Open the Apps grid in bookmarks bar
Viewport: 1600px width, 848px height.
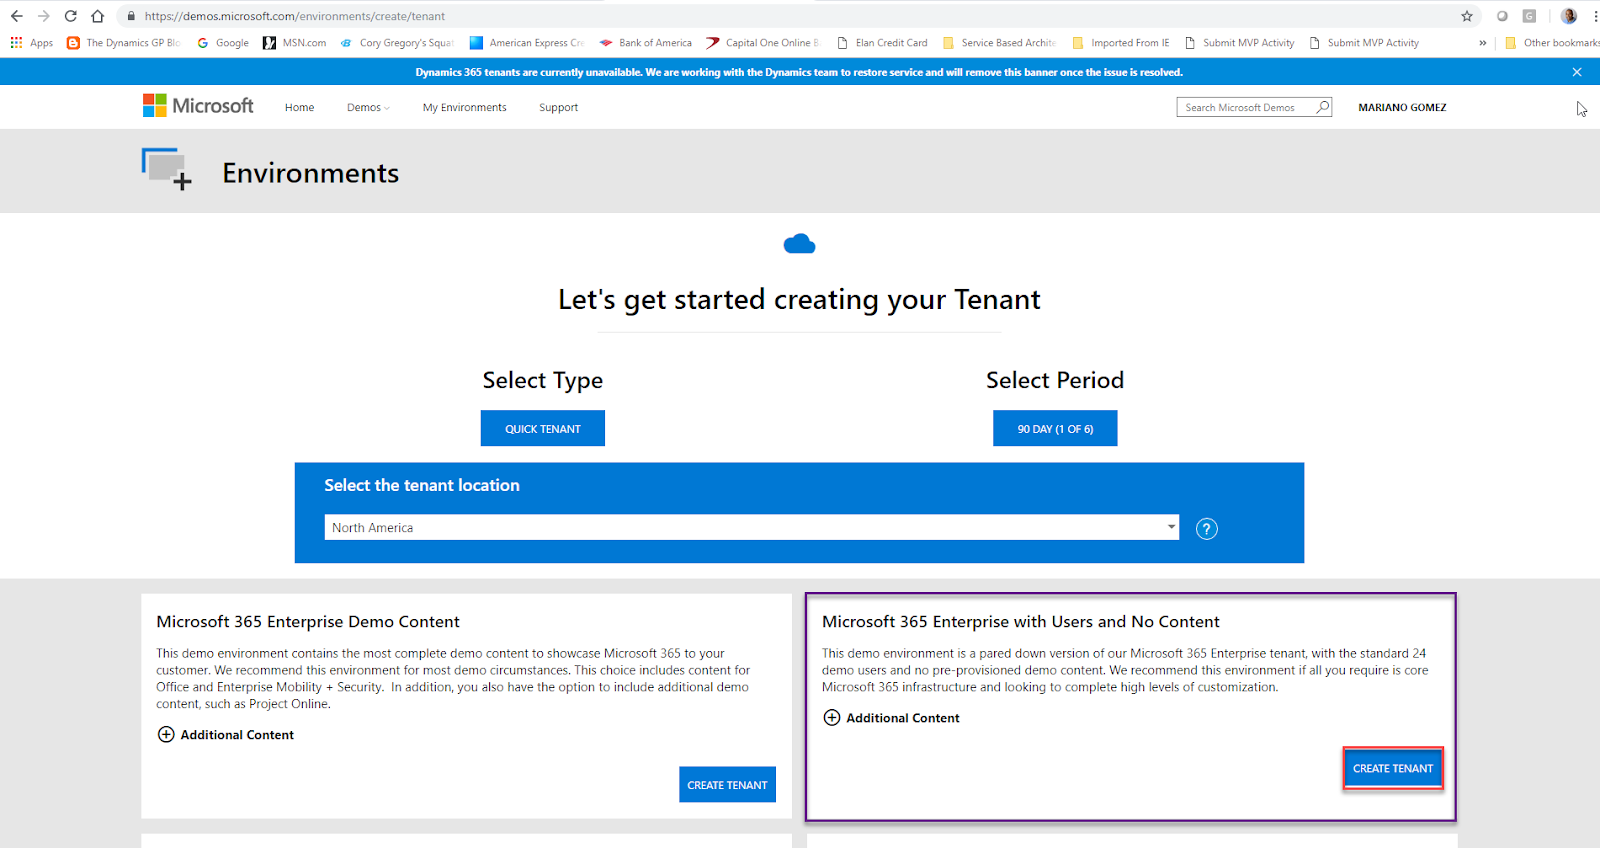coord(31,43)
